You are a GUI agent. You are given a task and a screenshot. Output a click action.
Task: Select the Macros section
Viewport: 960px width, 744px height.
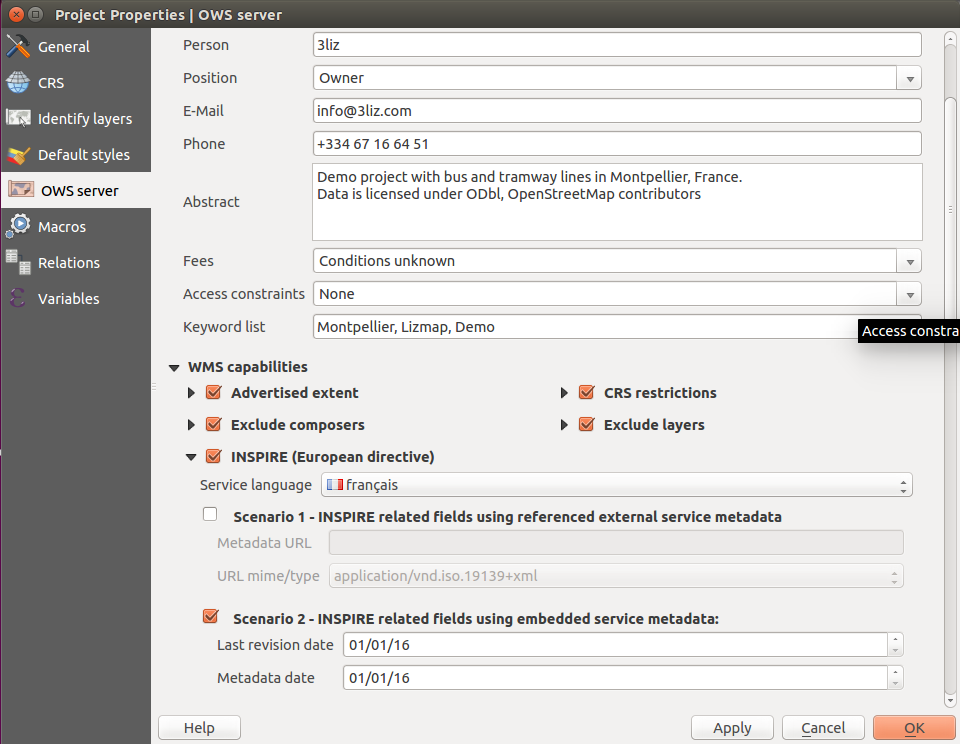[76, 227]
